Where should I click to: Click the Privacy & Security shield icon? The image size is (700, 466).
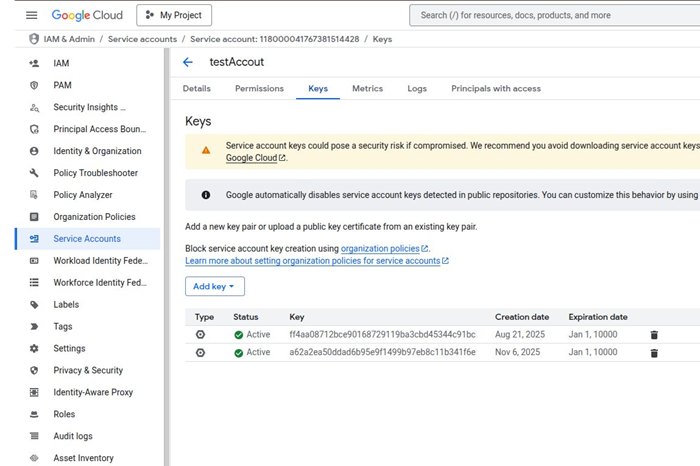(34, 371)
